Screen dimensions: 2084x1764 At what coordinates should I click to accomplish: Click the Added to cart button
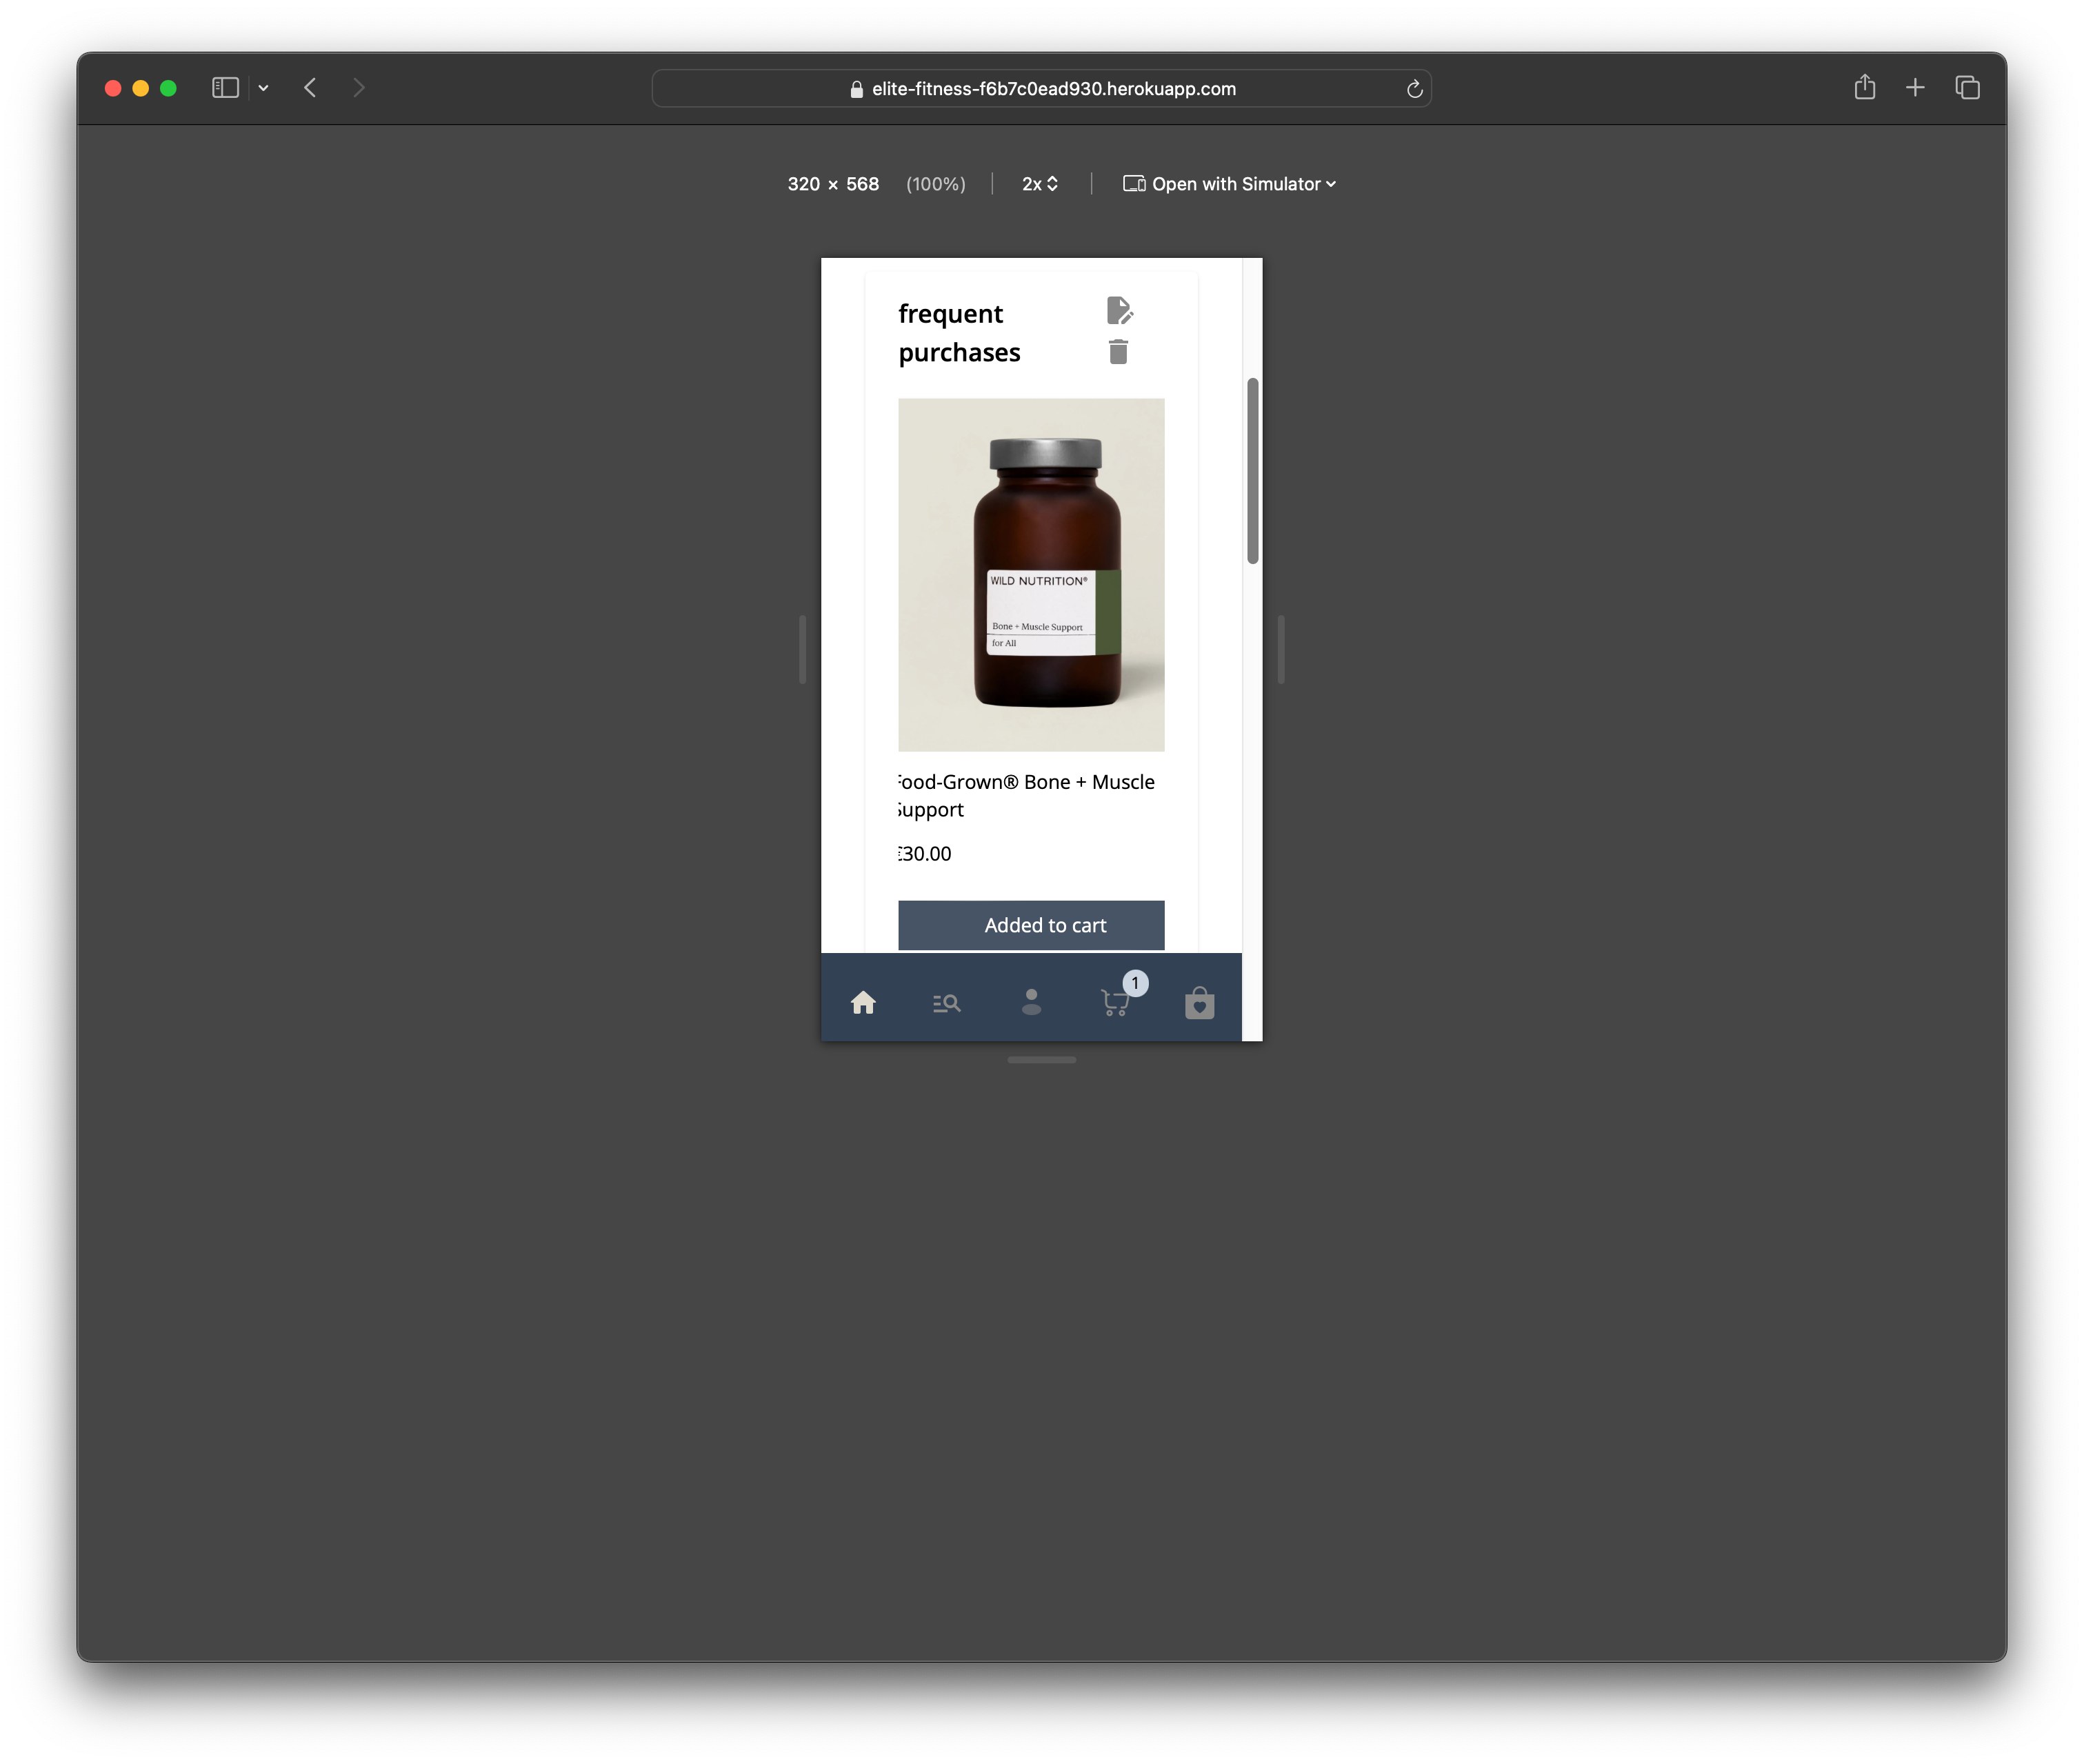coord(1031,925)
